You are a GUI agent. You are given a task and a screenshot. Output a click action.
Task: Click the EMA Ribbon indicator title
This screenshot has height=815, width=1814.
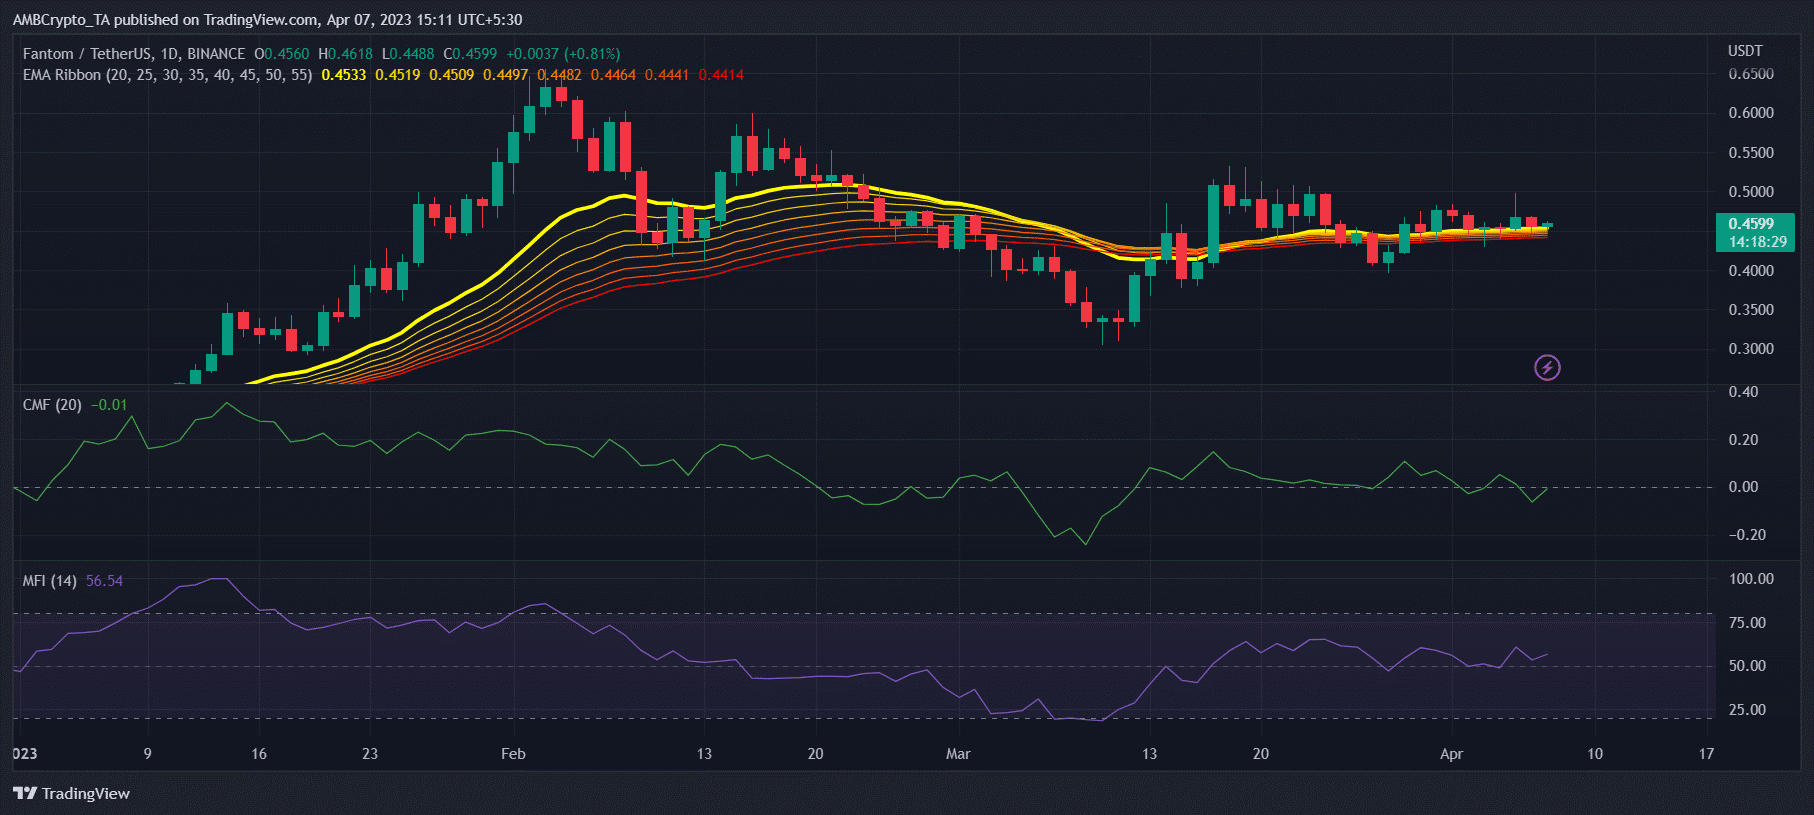point(167,75)
